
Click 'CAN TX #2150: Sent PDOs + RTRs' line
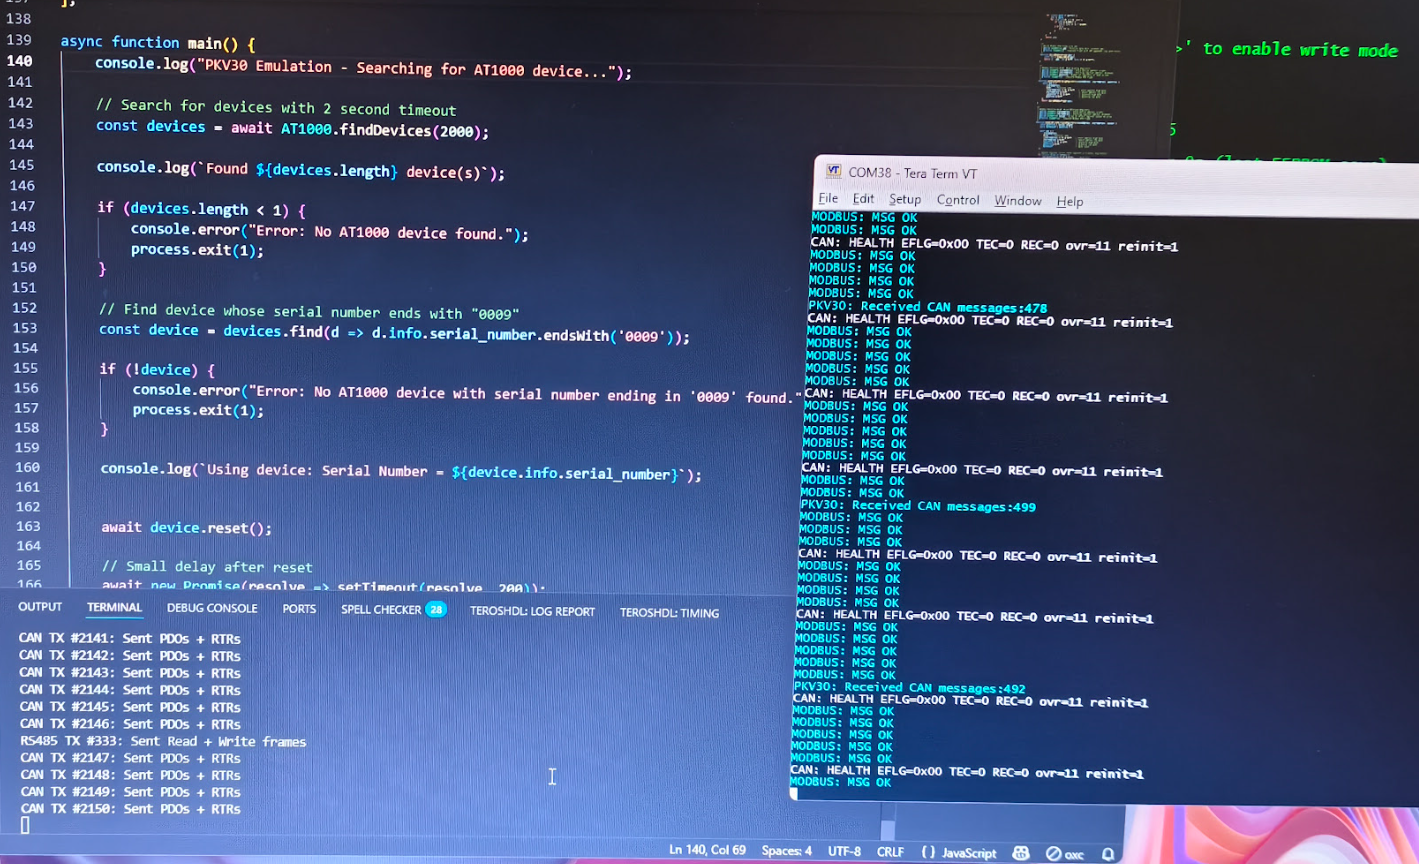click(x=131, y=808)
